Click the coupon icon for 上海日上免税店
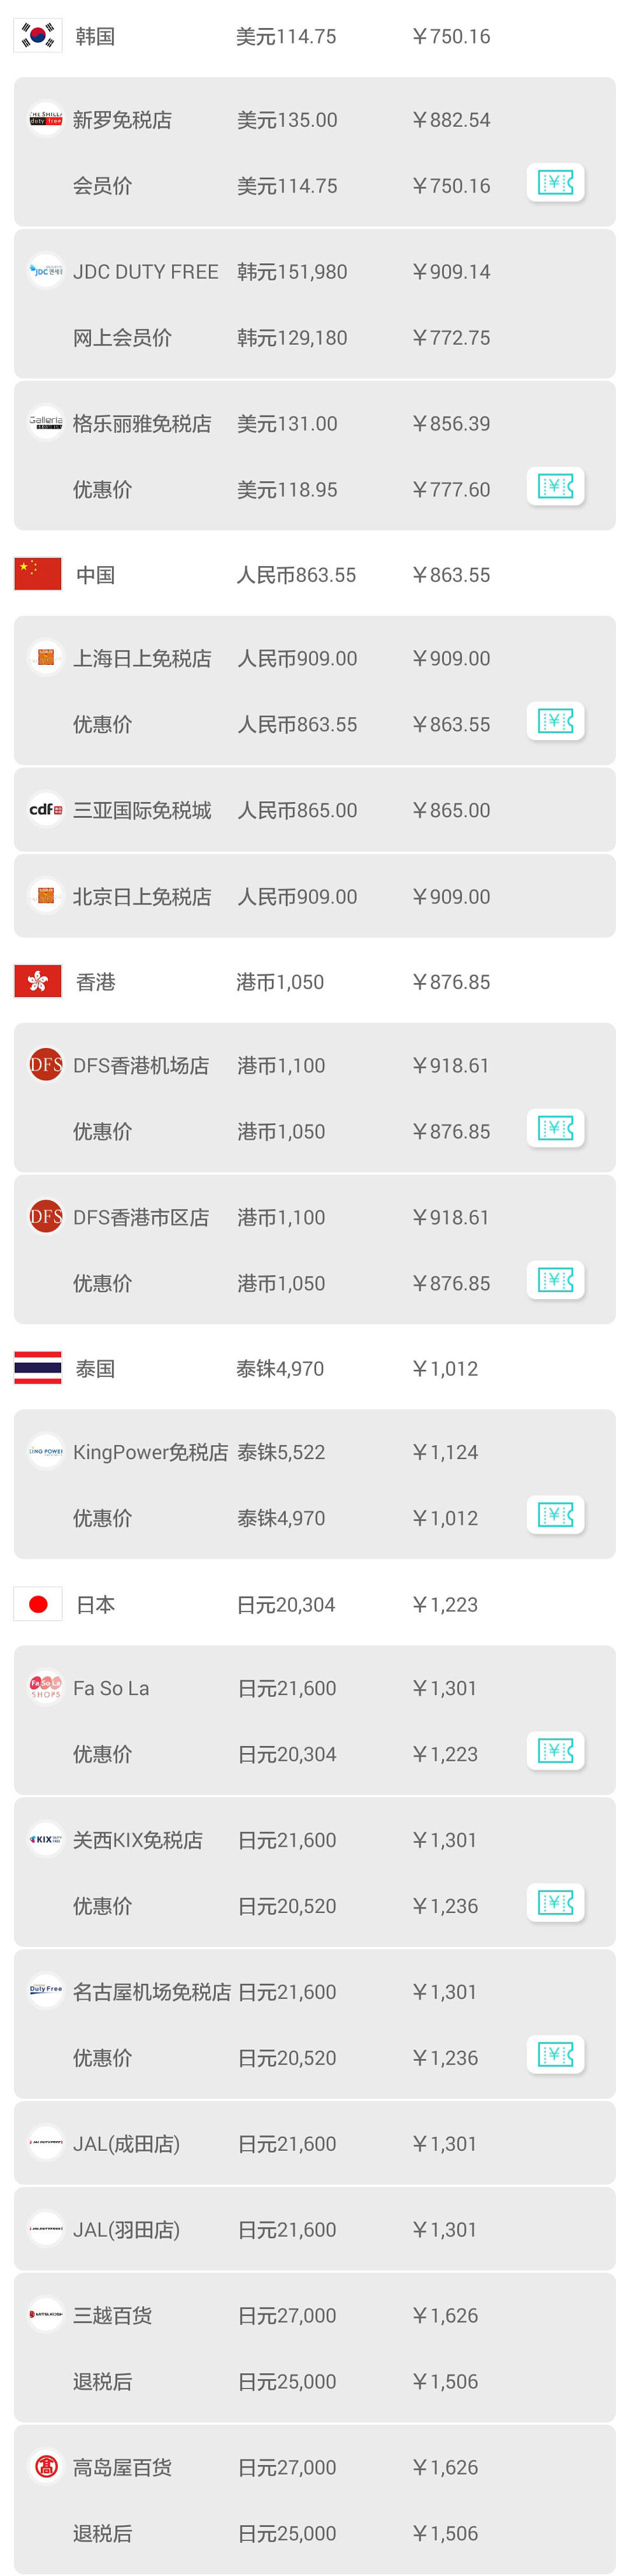Image resolution: width=630 pixels, height=2576 pixels. pos(555,720)
